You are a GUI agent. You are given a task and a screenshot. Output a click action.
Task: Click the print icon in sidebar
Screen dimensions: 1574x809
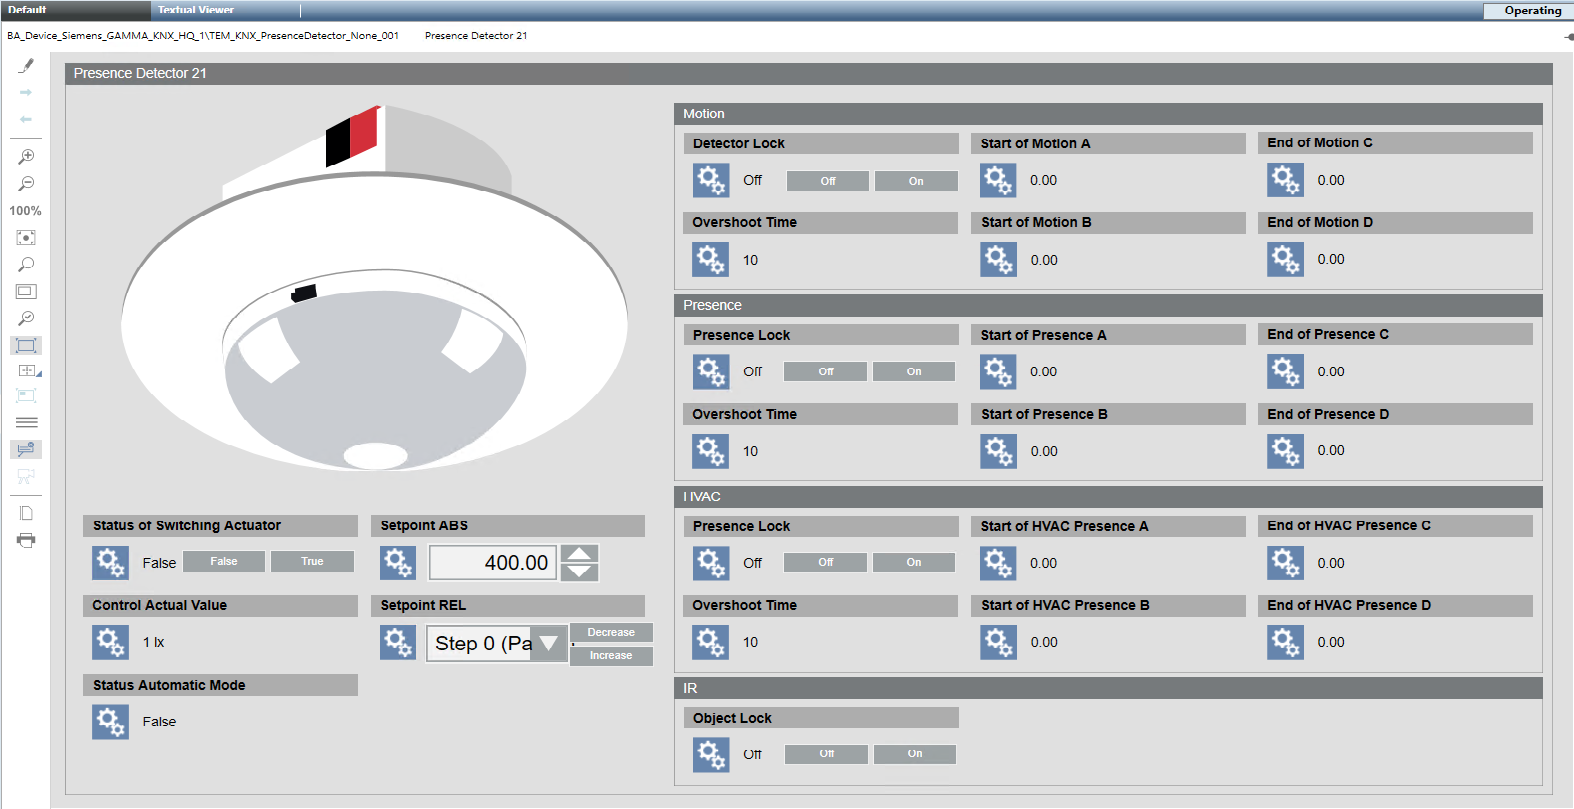[x=26, y=540]
